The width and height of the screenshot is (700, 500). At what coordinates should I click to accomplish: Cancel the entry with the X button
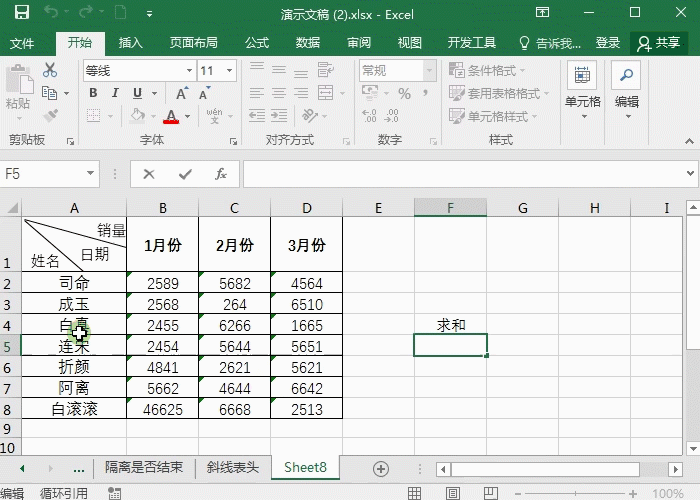[149, 174]
